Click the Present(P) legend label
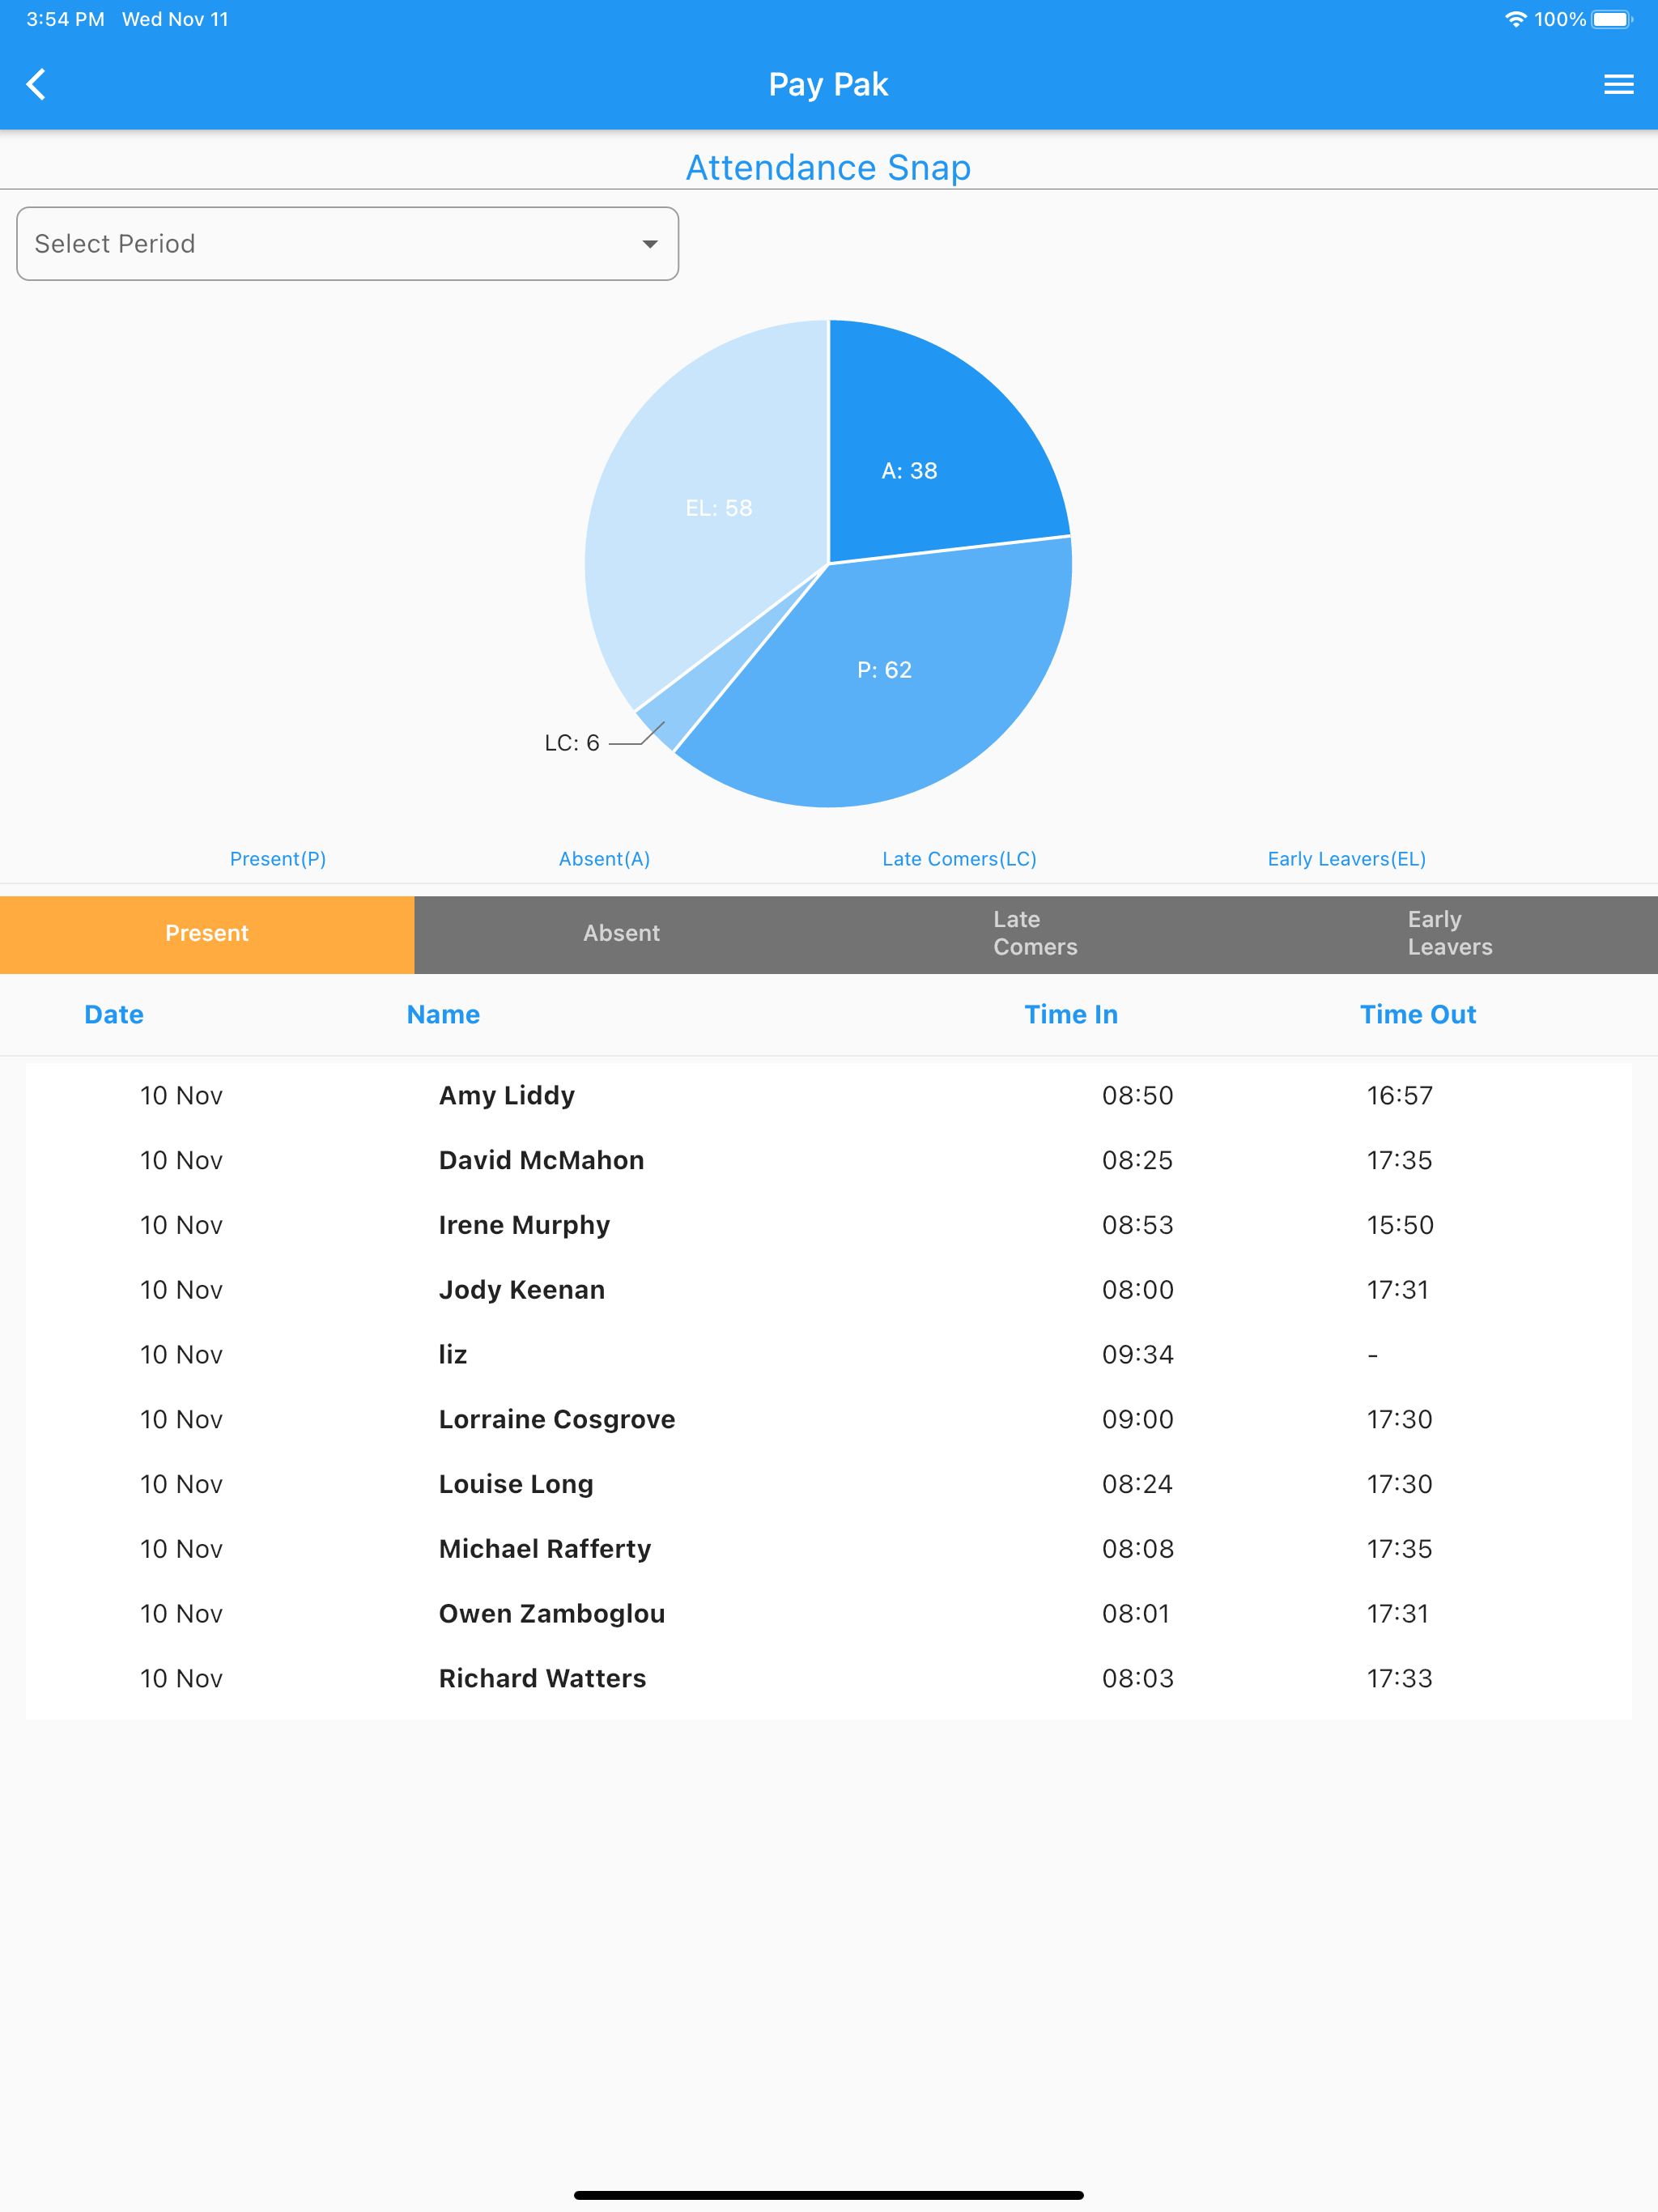Image resolution: width=1658 pixels, height=2212 pixels. coord(278,859)
